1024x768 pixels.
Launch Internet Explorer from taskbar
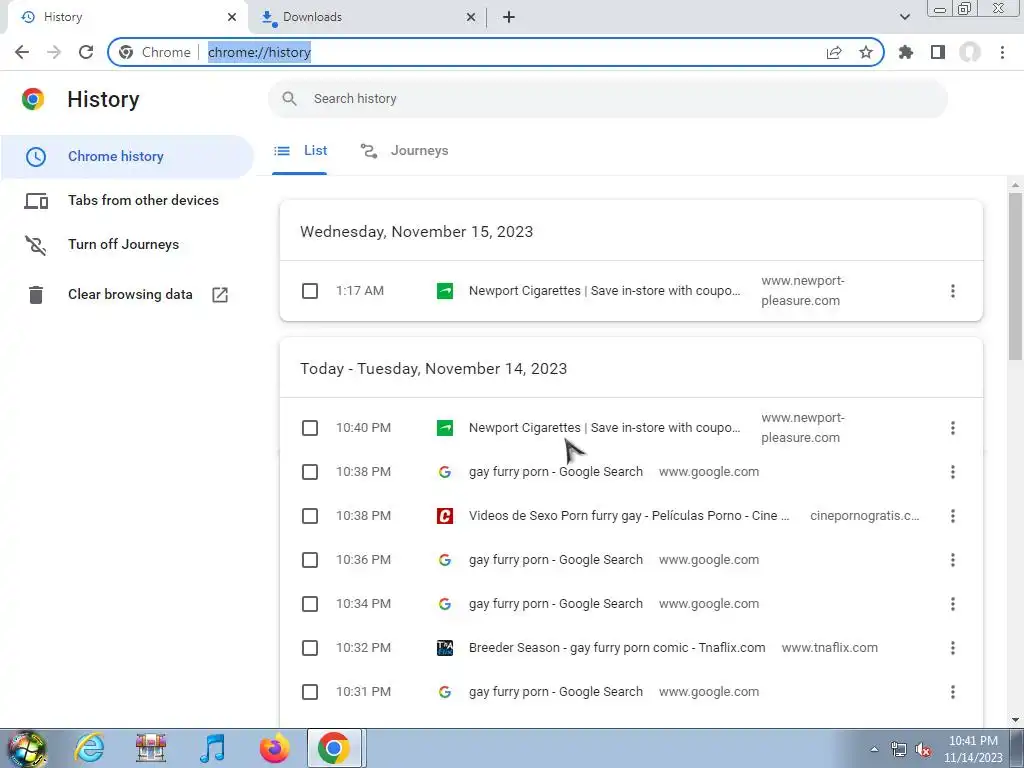89,748
